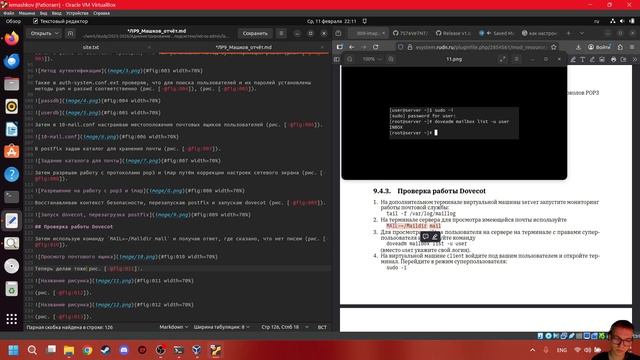The height and width of the screenshot is (360, 640).
Task: Open the image viewer magnifier dock icon
Action: pos(11,243)
